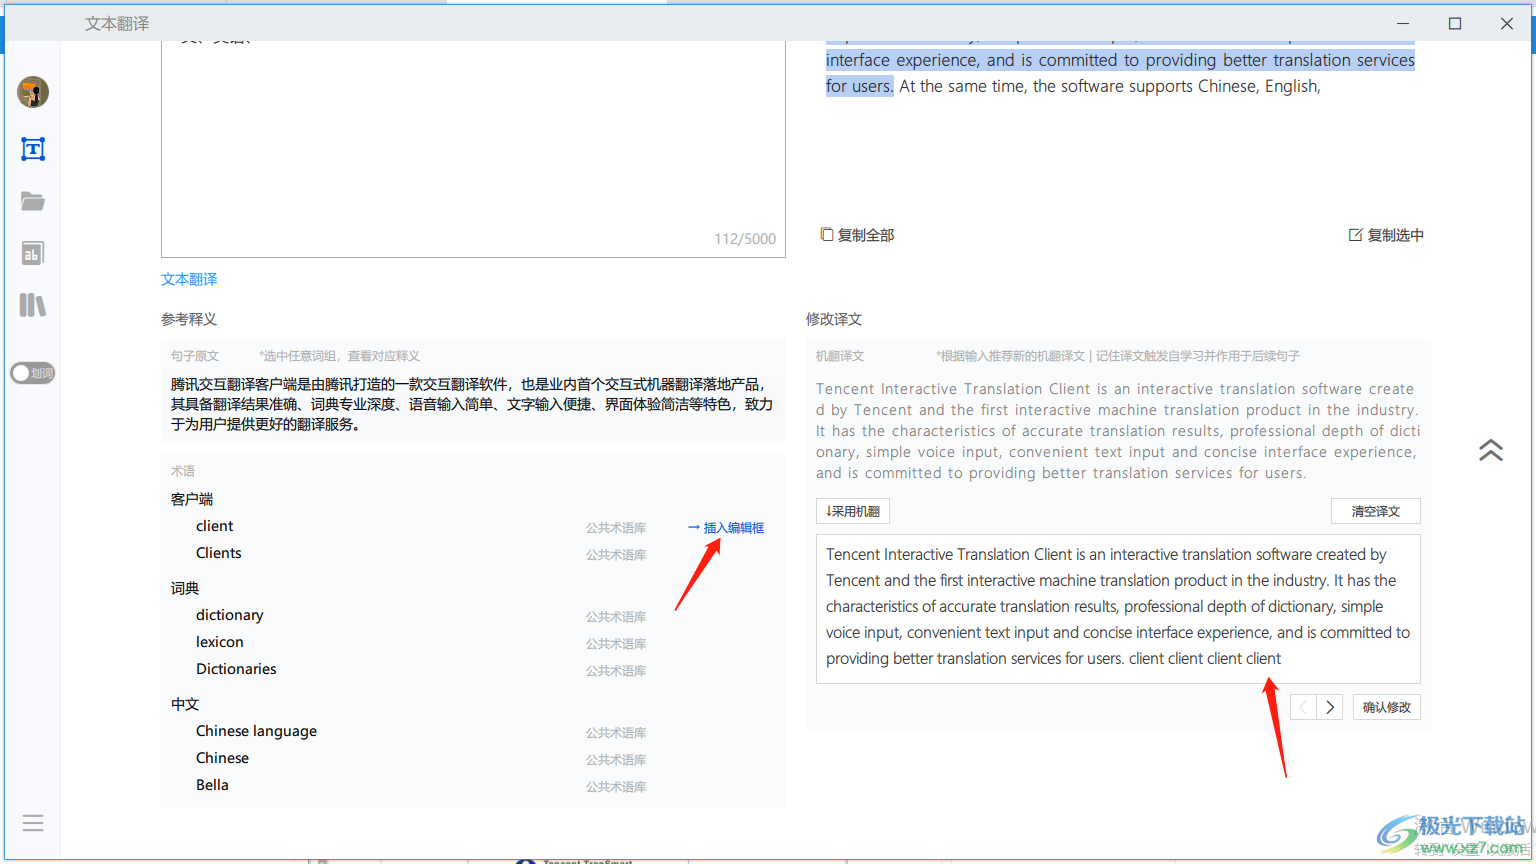Click the highlighted translated text at top right
This screenshot has height=864, width=1536.
click(1120, 60)
